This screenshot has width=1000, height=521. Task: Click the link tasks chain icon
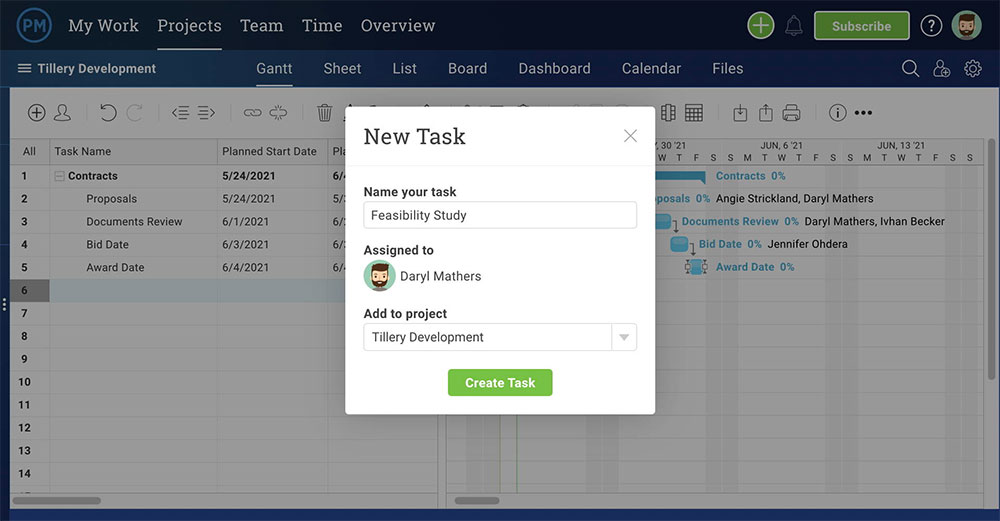tap(253, 113)
